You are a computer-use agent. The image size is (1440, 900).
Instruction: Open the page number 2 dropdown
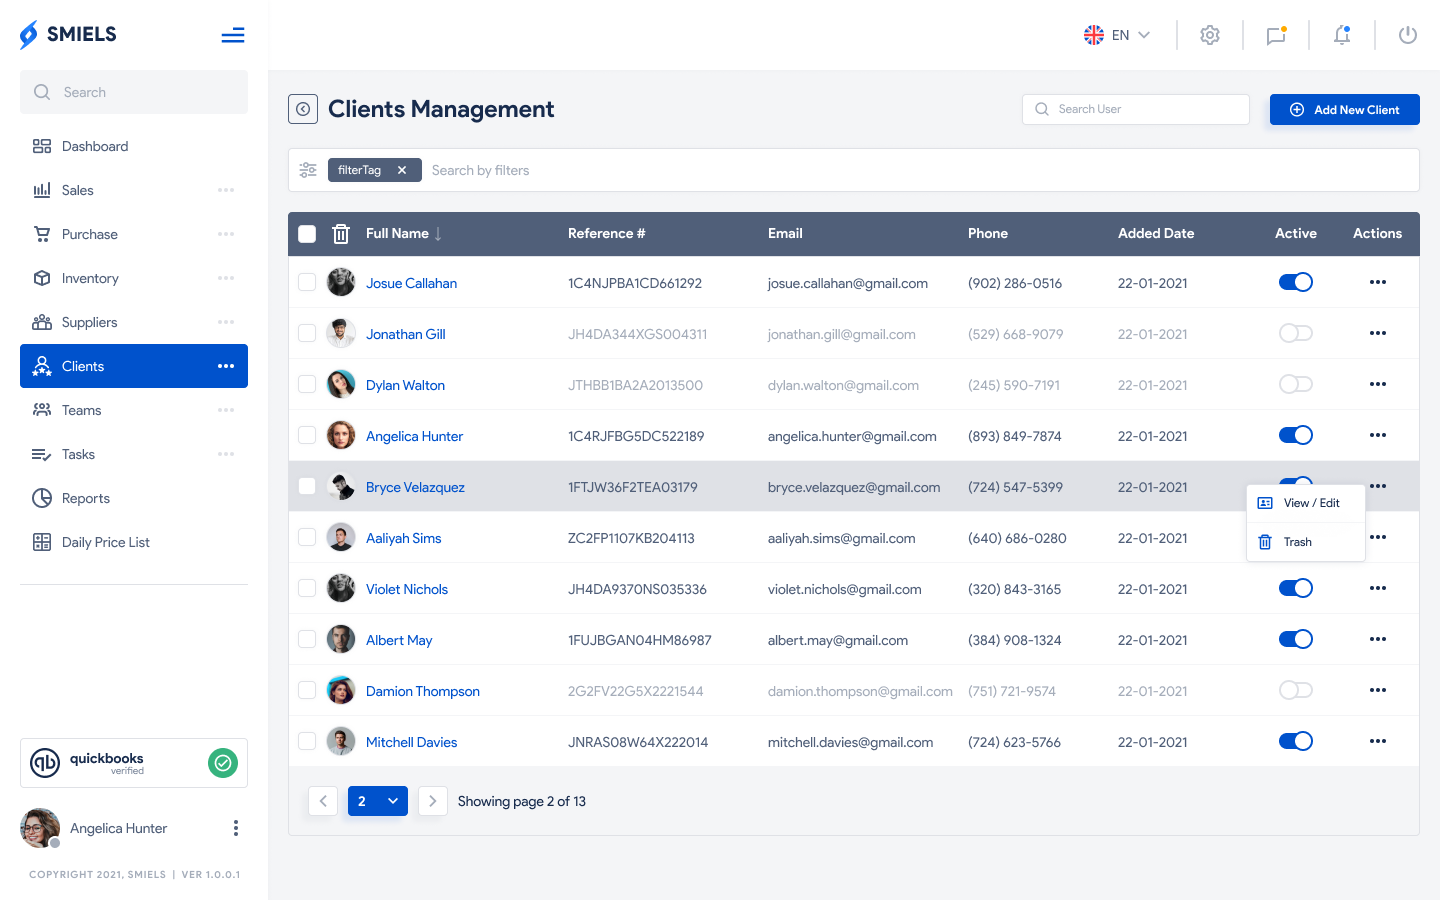tap(378, 801)
